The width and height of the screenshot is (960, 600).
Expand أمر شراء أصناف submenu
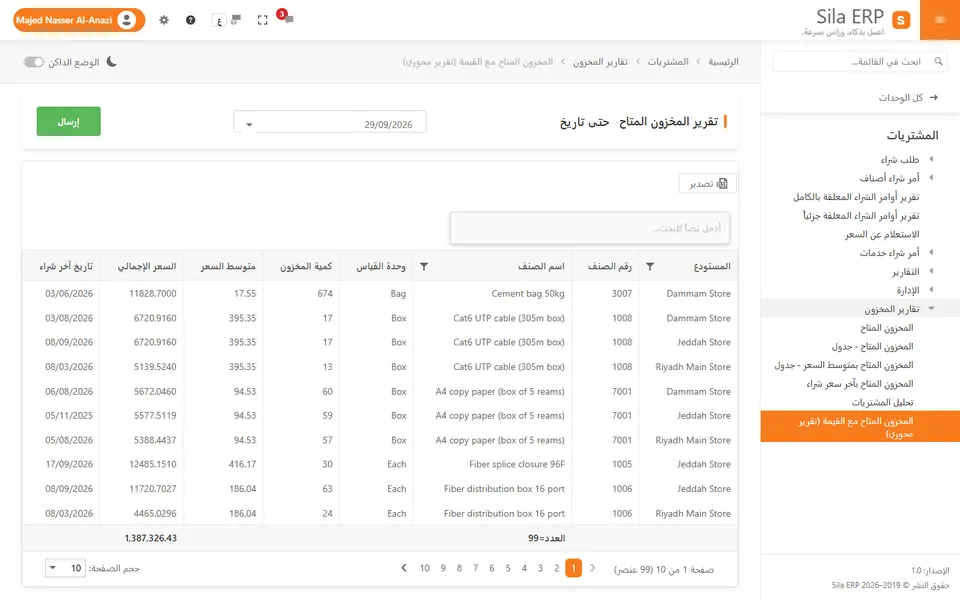[930, 178]
